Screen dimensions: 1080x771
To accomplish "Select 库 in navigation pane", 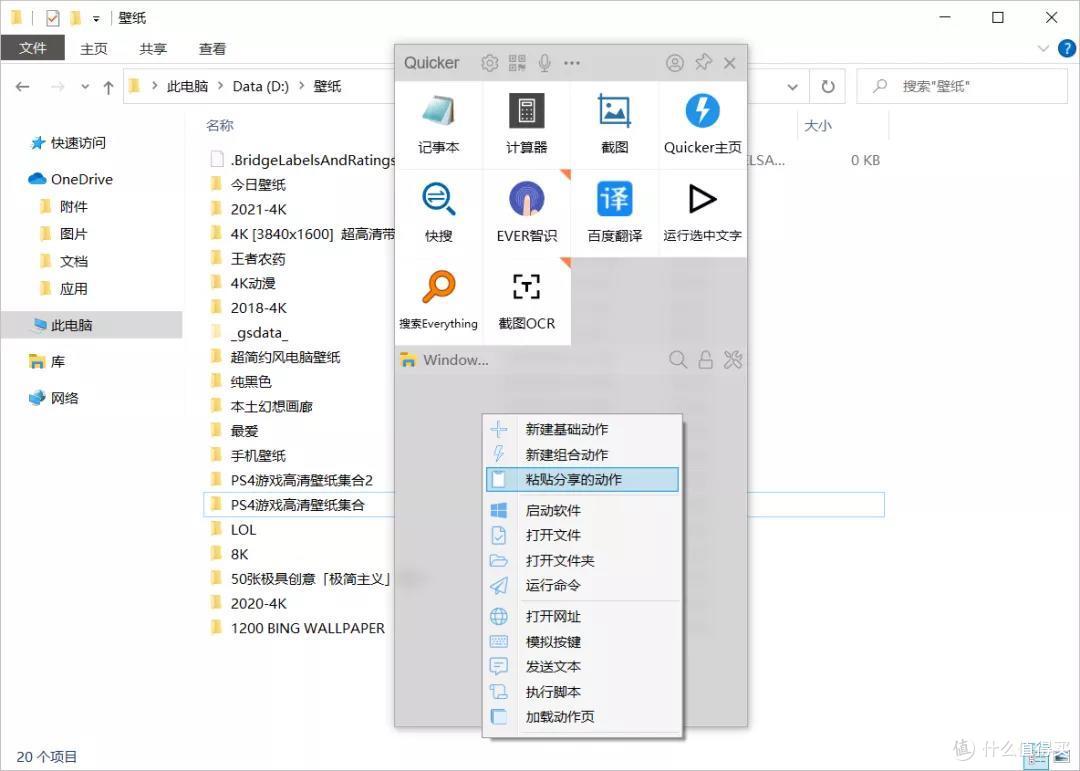I will 47,362.
